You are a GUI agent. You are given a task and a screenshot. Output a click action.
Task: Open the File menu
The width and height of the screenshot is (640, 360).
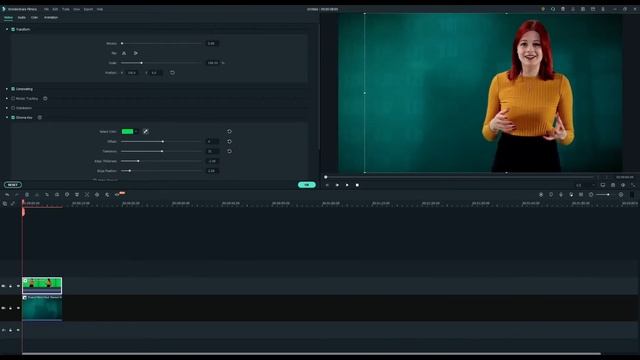[46, 9]
